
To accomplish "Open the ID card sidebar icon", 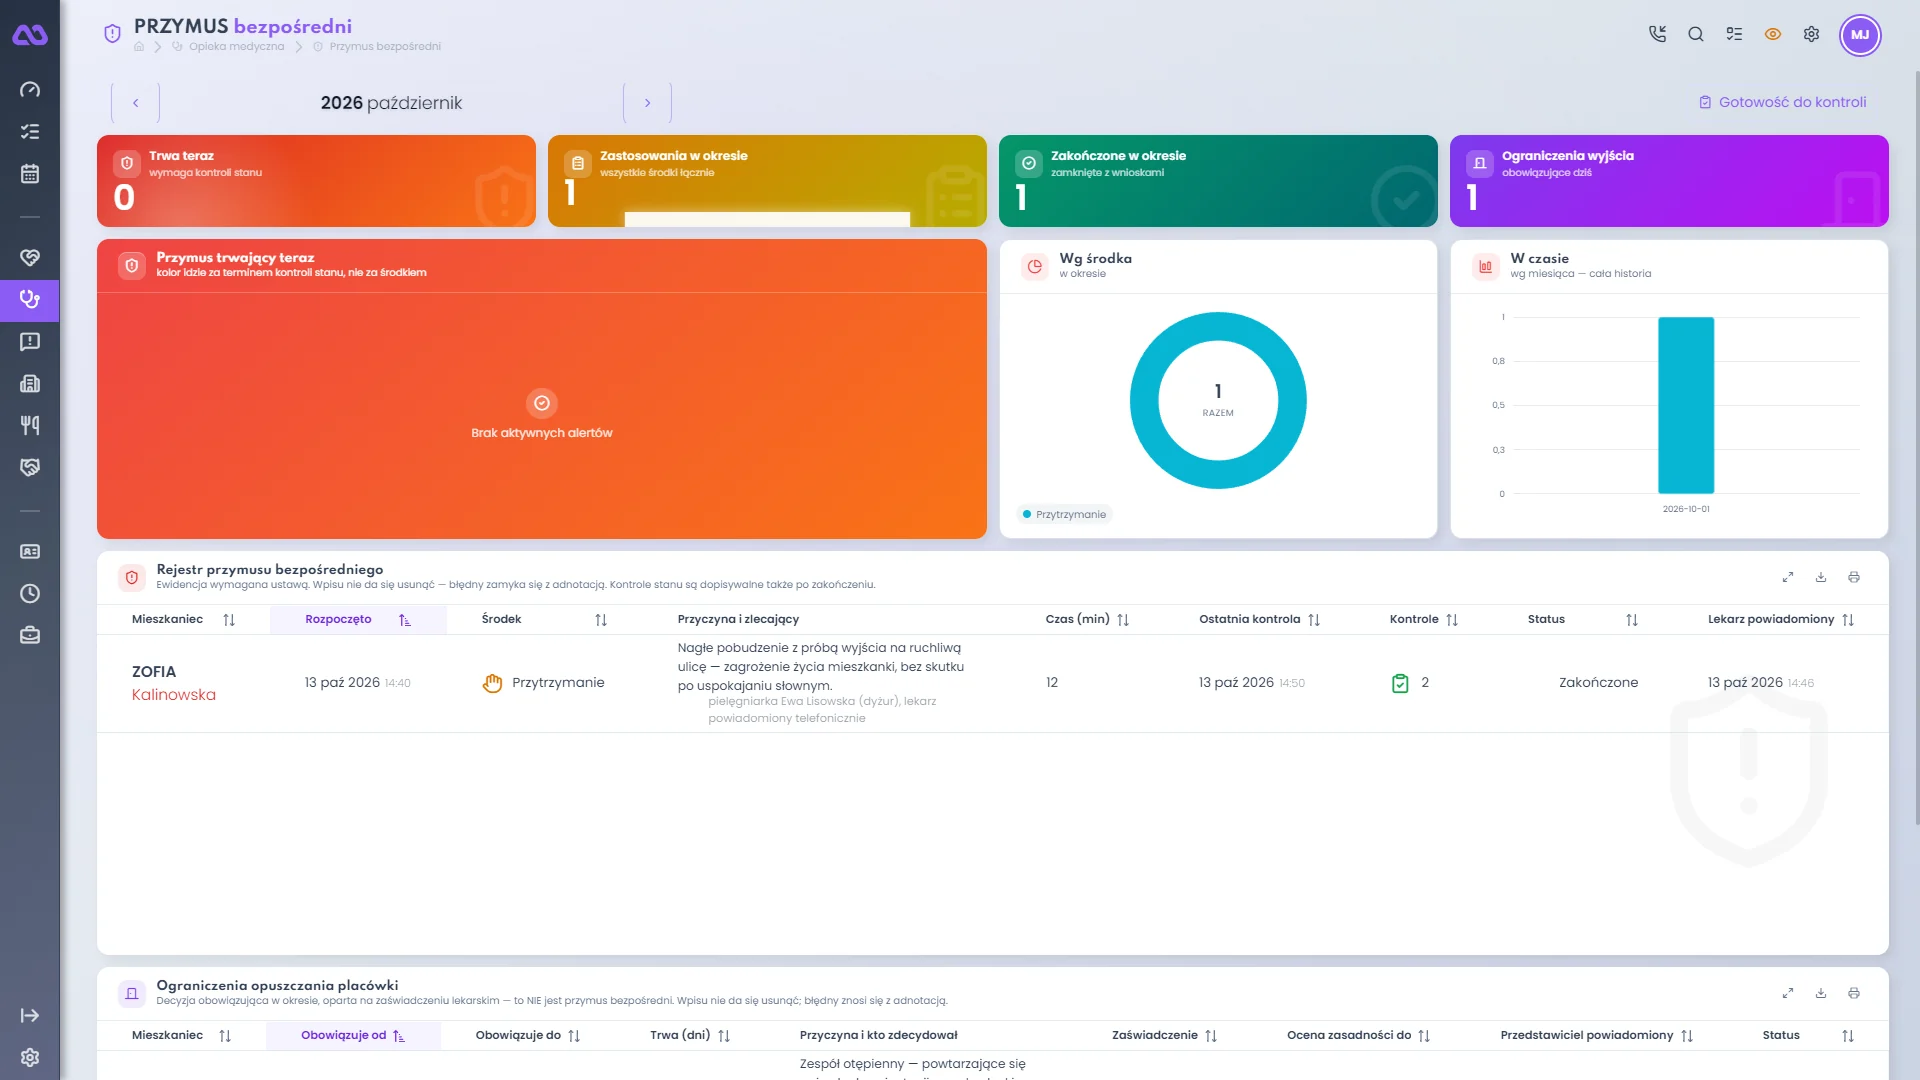I will (30, 552).
